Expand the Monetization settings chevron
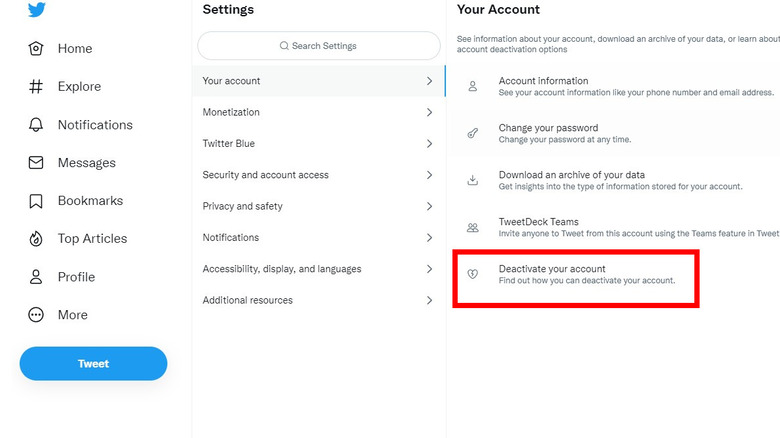 pos(429,113)
